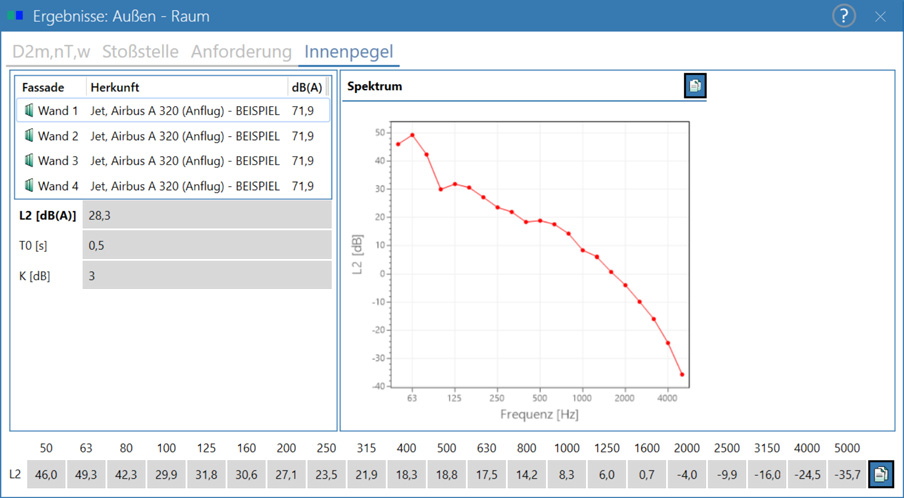This screenshot has height=498, width=904.
Task: Copy the L2 frequency values row icon
Action: [x=880, y=474]
